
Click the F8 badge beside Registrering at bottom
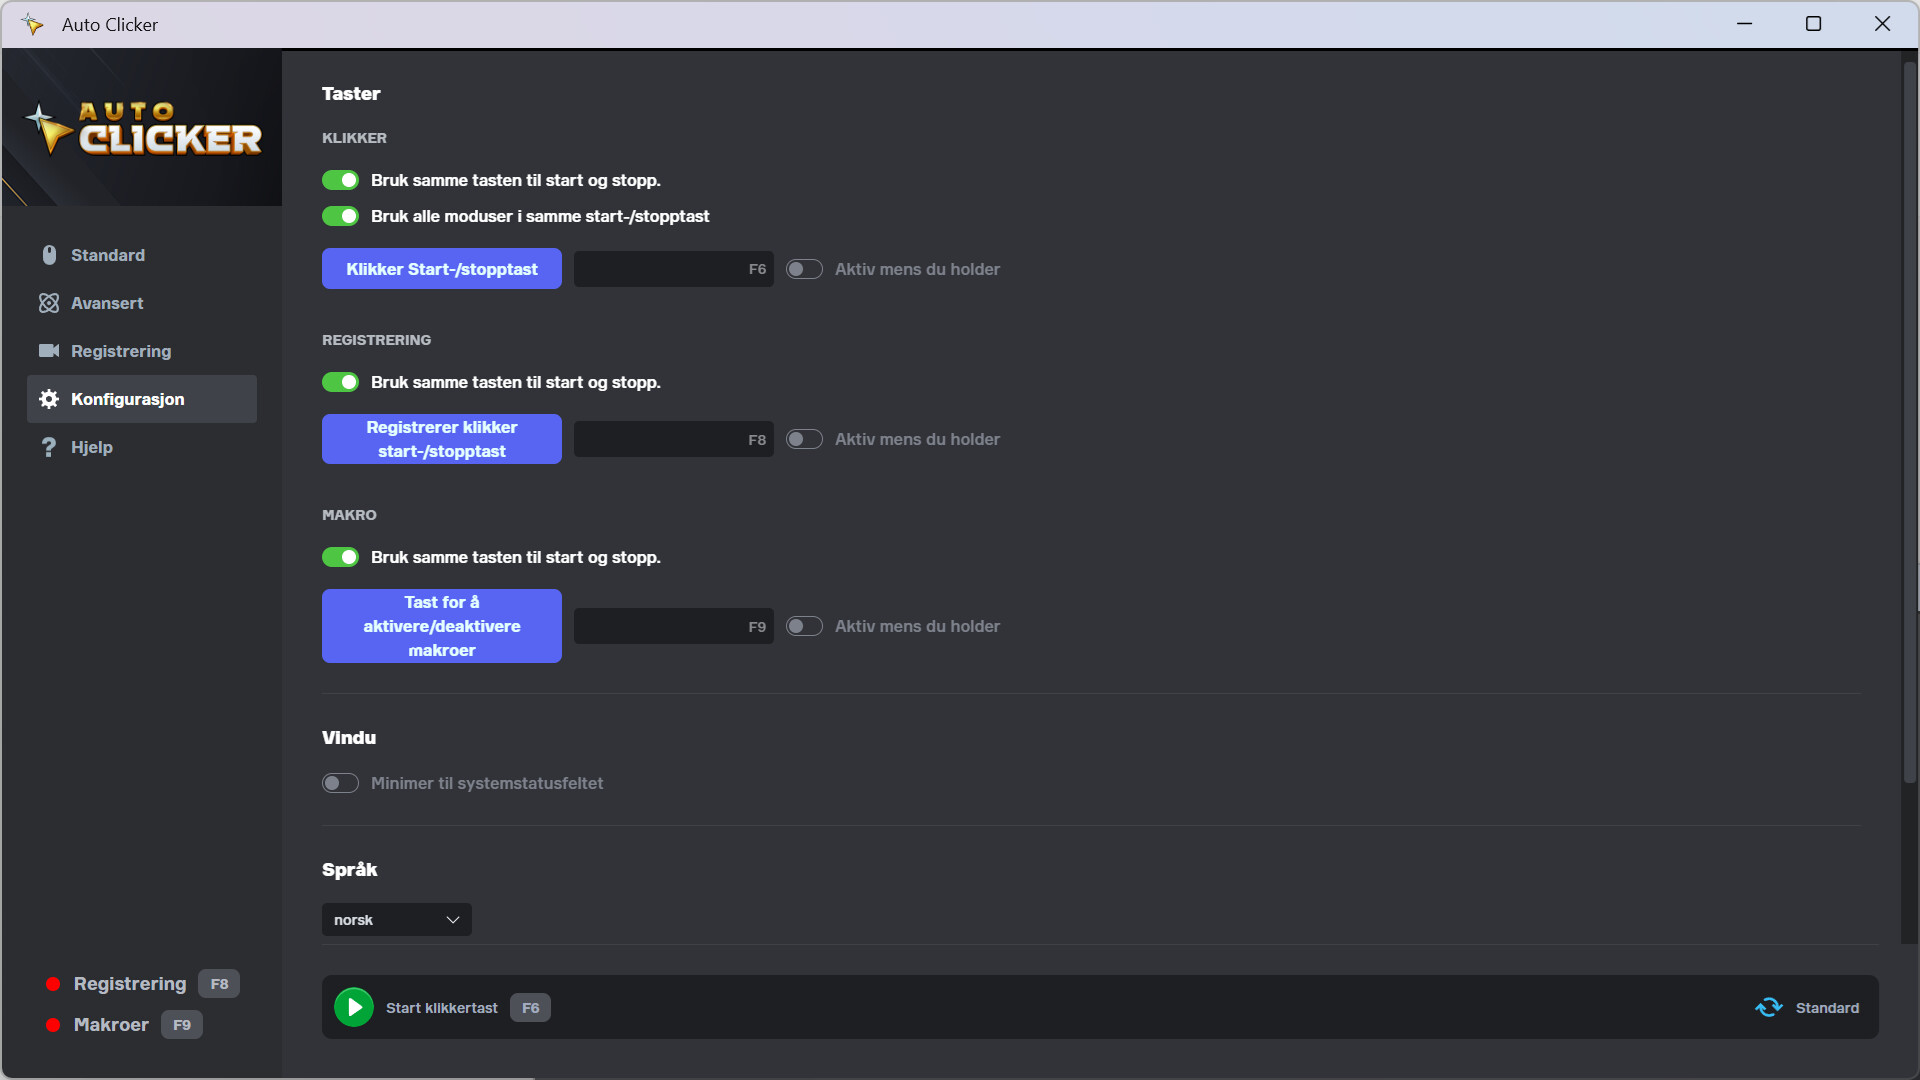coord(219,984)
